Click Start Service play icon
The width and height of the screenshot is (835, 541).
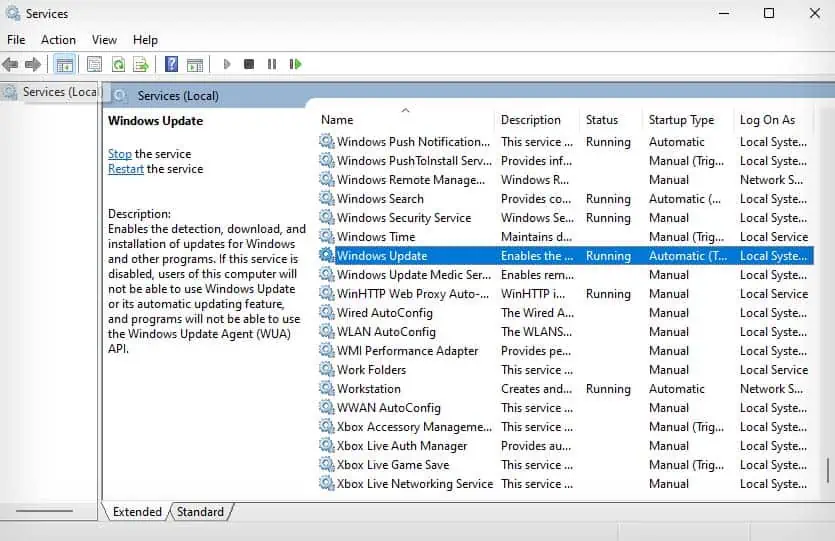point(227,64)
